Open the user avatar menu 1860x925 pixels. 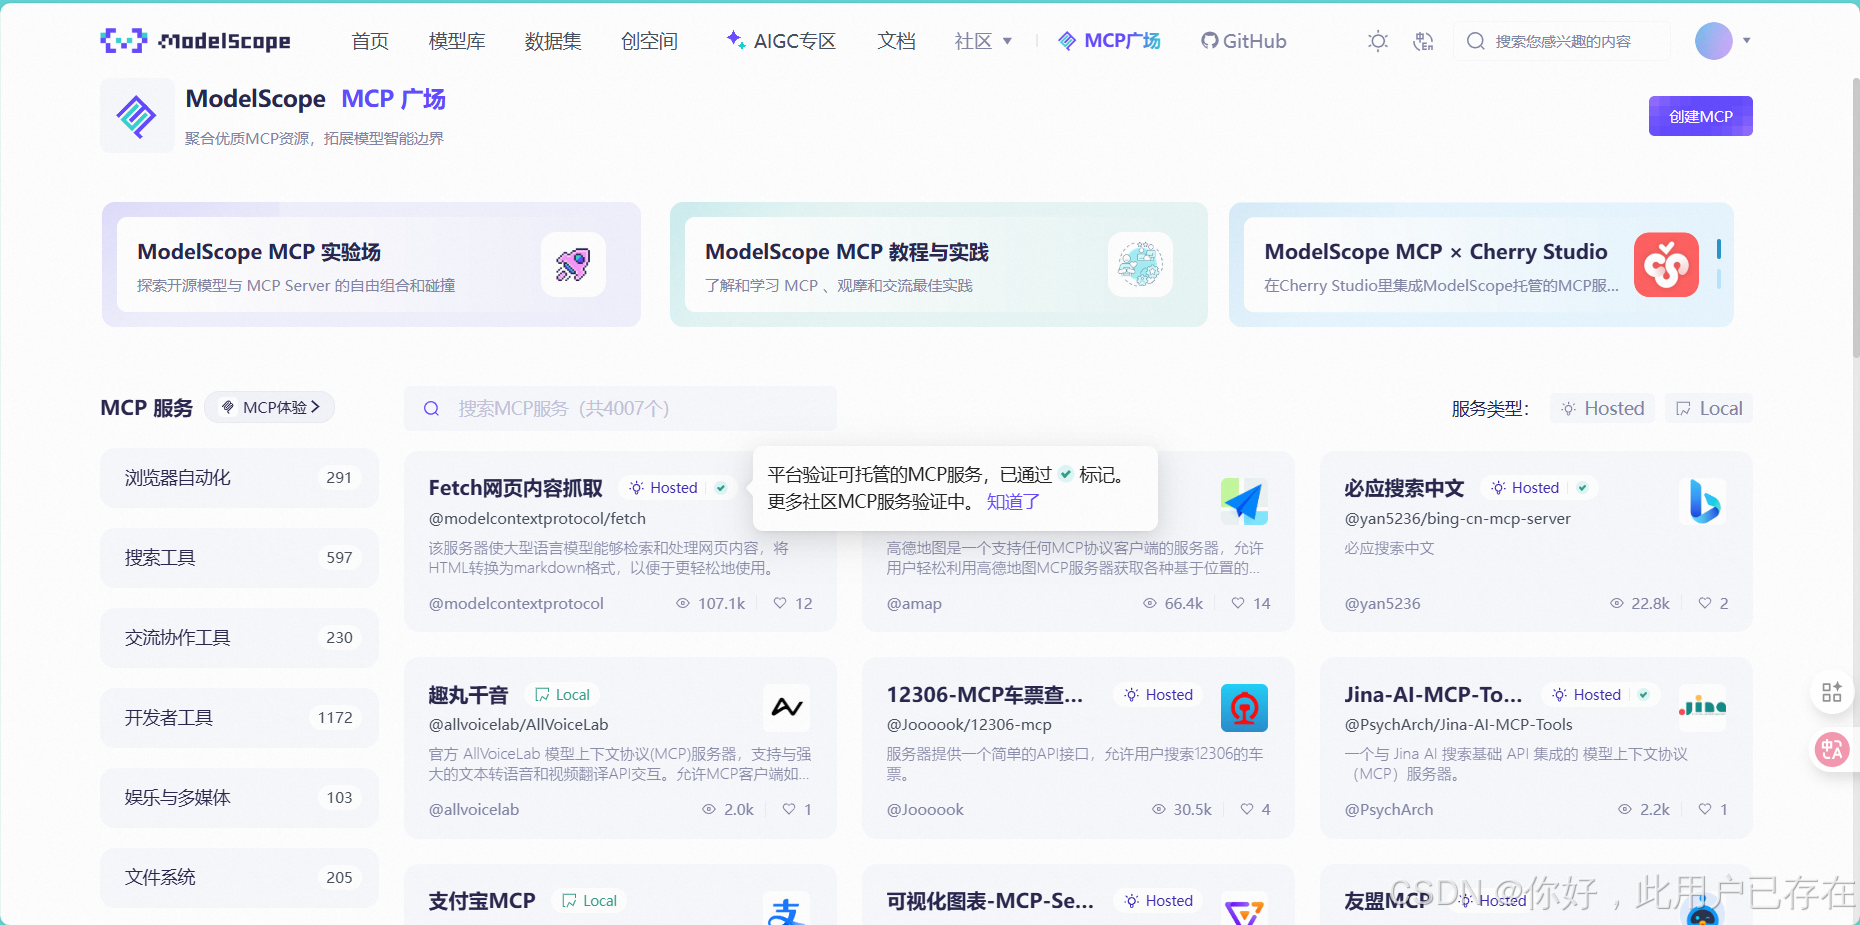pos(1713,41)
